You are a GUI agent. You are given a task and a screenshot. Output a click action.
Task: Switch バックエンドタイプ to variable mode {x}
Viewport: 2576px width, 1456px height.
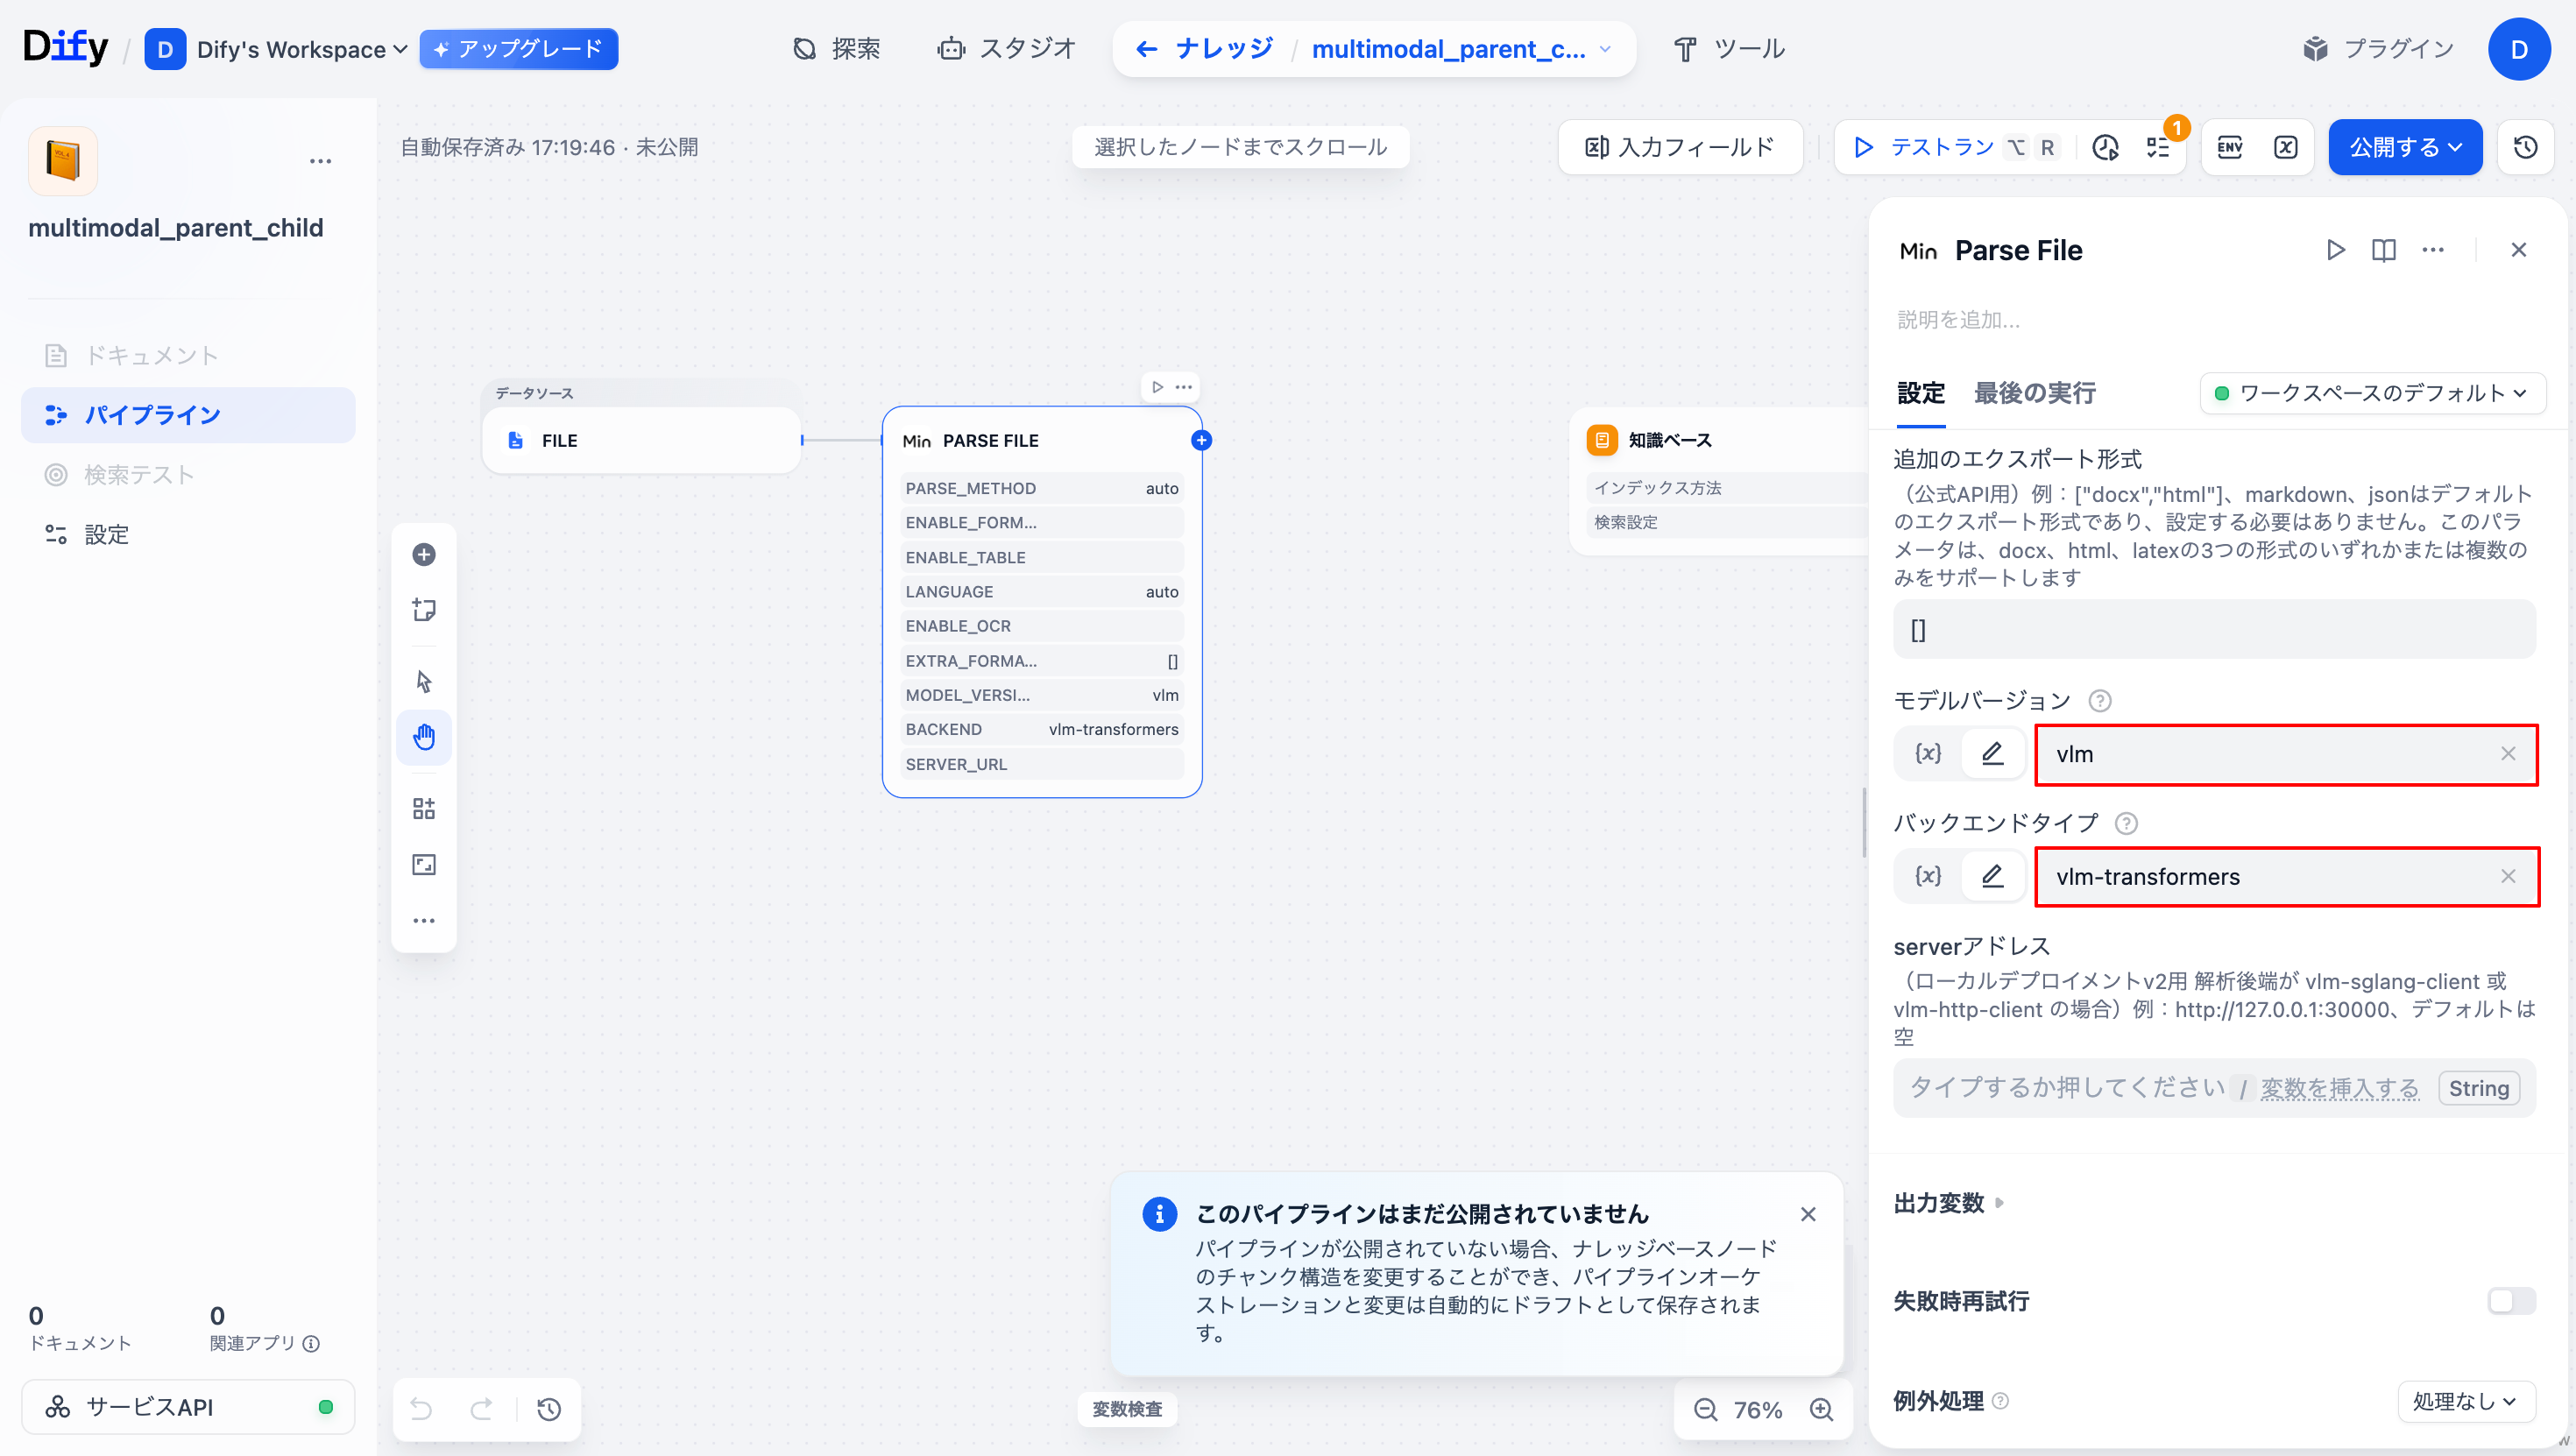[1927, 876]
